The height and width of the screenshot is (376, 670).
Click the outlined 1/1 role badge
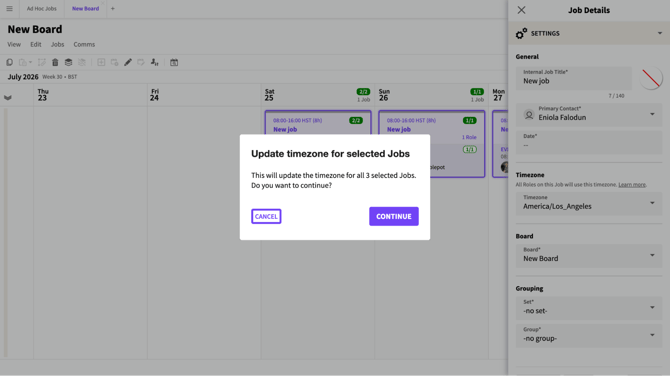[470, 150]
